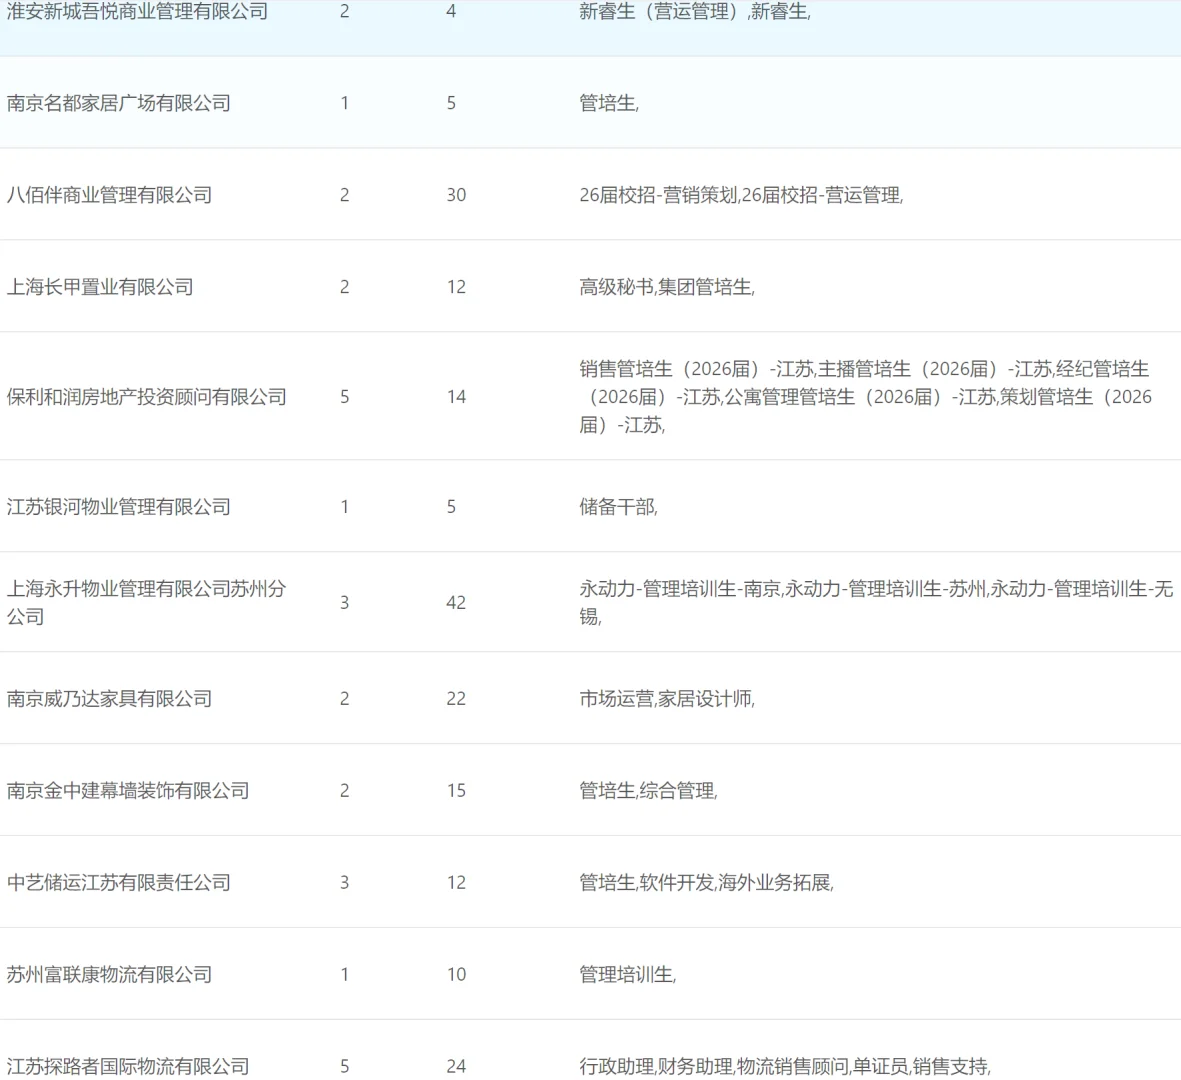Click company name 南京金中建幕墙装饰有限公司
Image resolution: width=1181 pixels, height=1080 pixels.
pyautogui.click(x=128, y=791)
